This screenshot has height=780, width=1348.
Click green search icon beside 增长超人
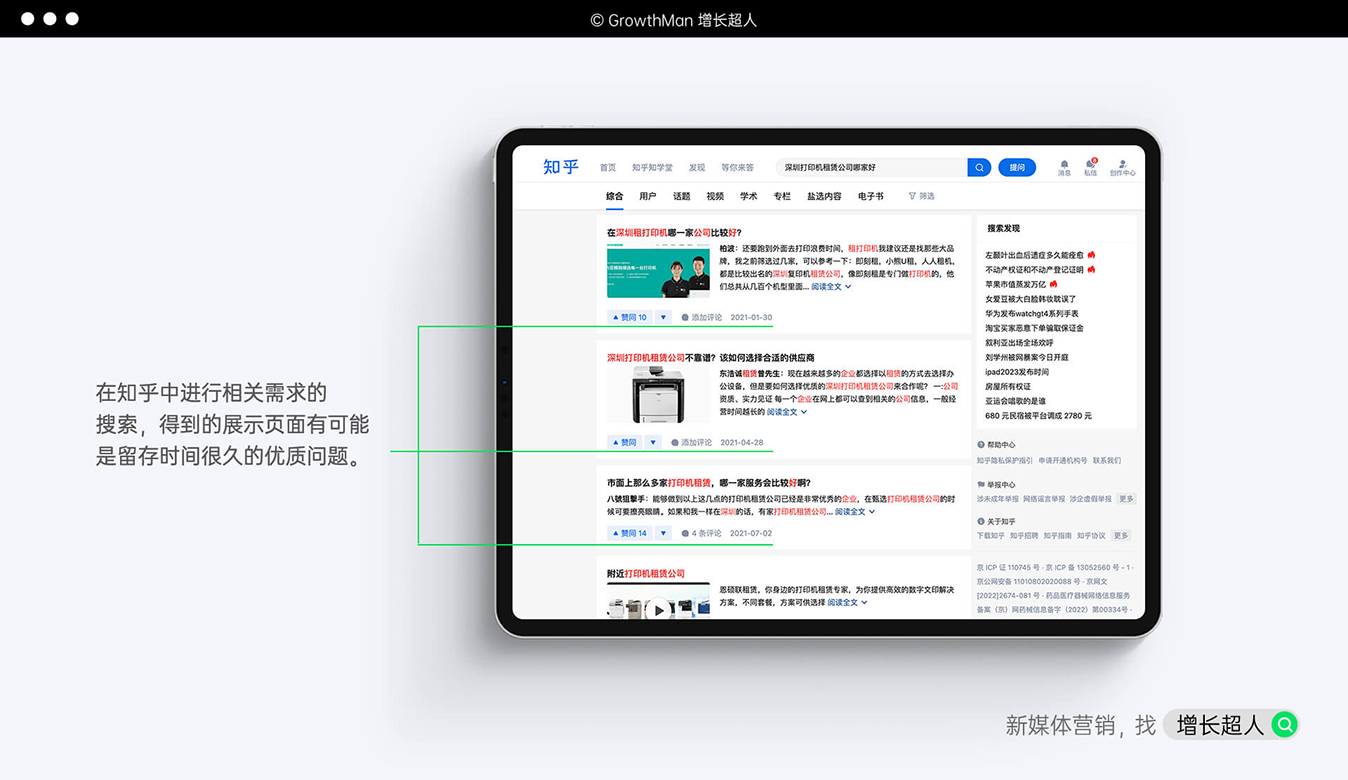tap(1284, 725)
